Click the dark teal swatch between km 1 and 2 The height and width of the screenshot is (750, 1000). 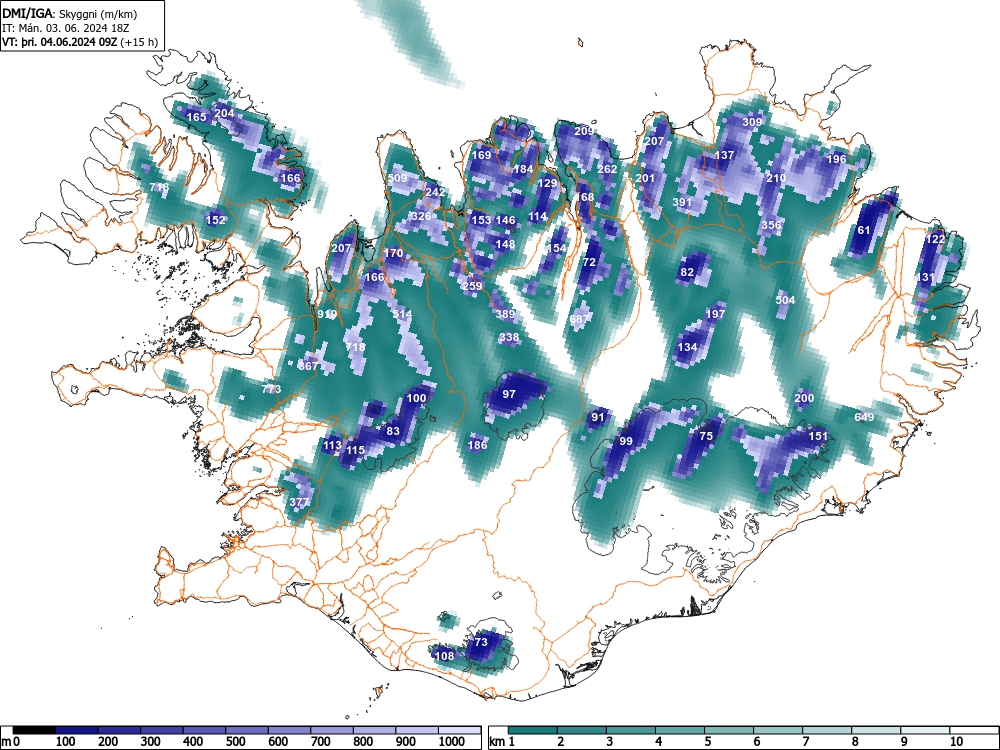[x=533, y=730]
